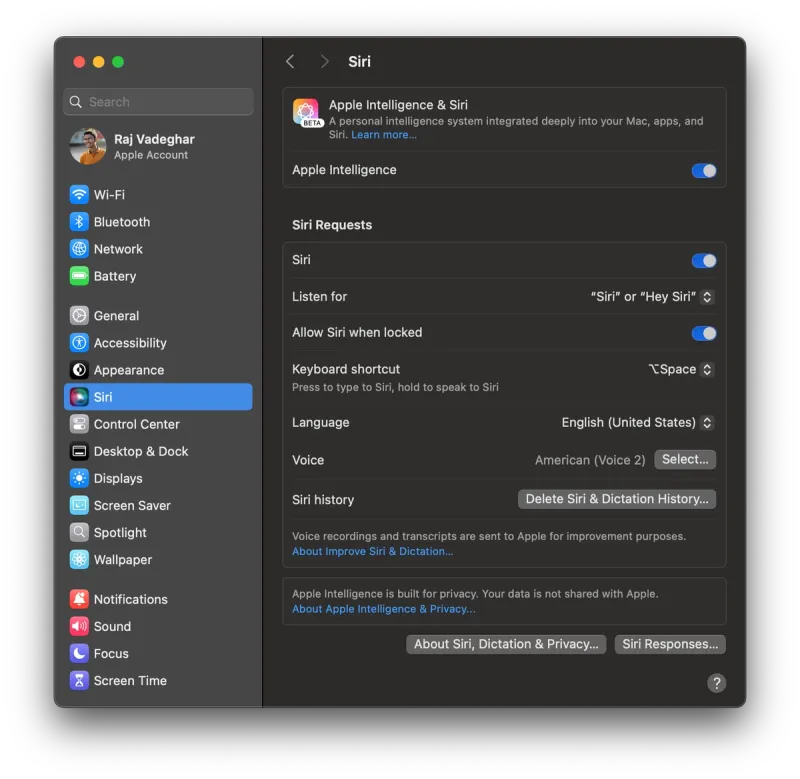Click the Siri icon in sidebar
This screenshot has width=800, height=779.
(79, 396)
